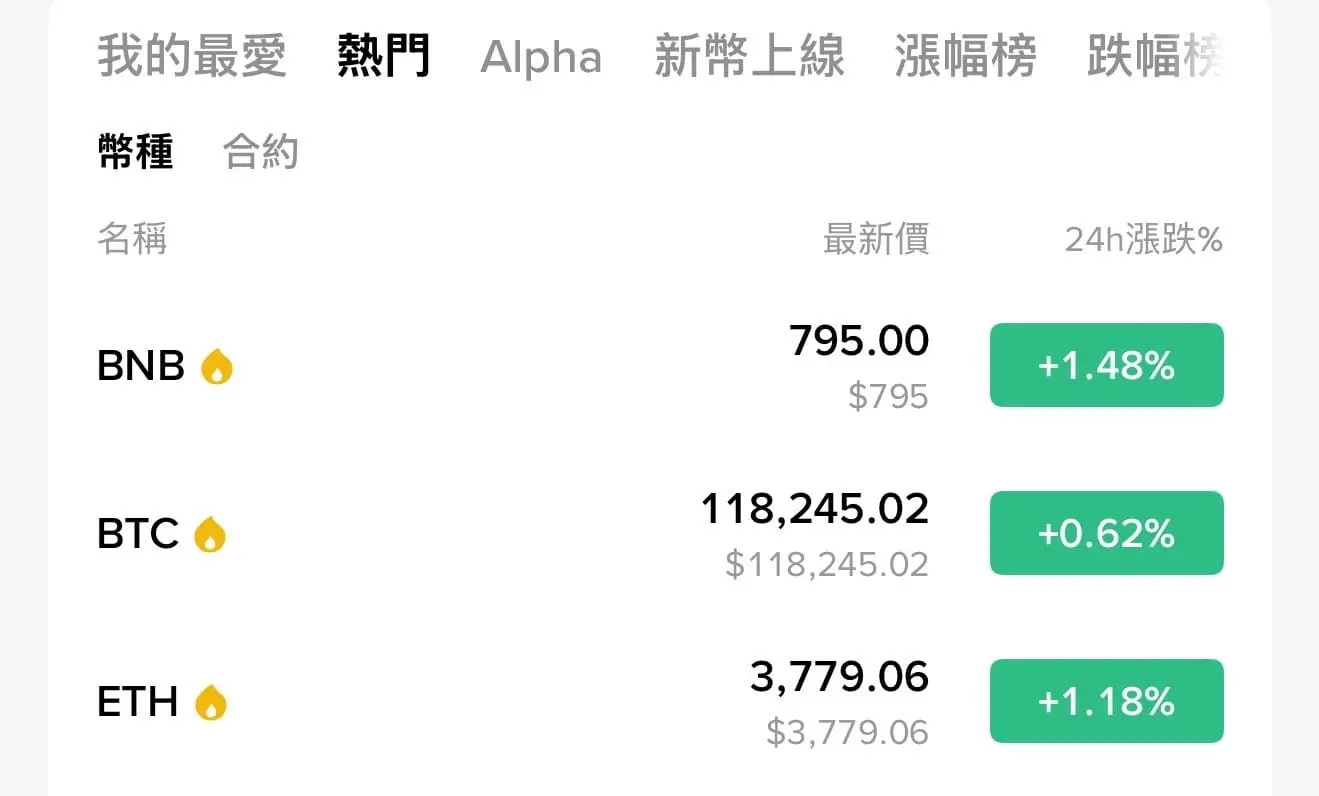Viewport: 1319px width, 796px height.
Task: Tap the flame icon next to BTC
Action: point(210,534)
